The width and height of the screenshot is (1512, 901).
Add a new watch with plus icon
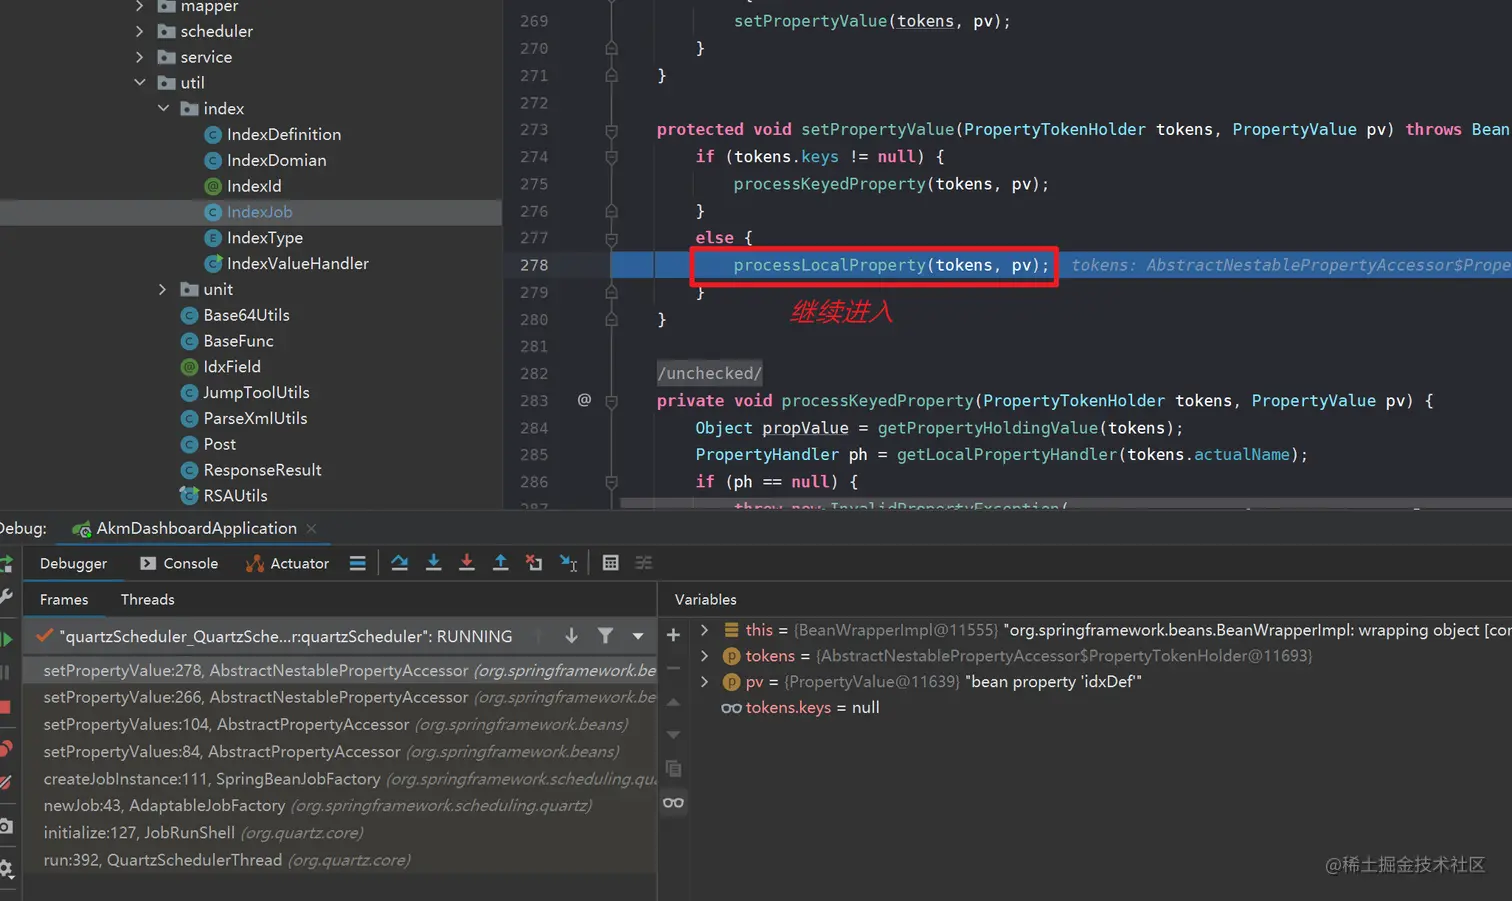(673, 635)
